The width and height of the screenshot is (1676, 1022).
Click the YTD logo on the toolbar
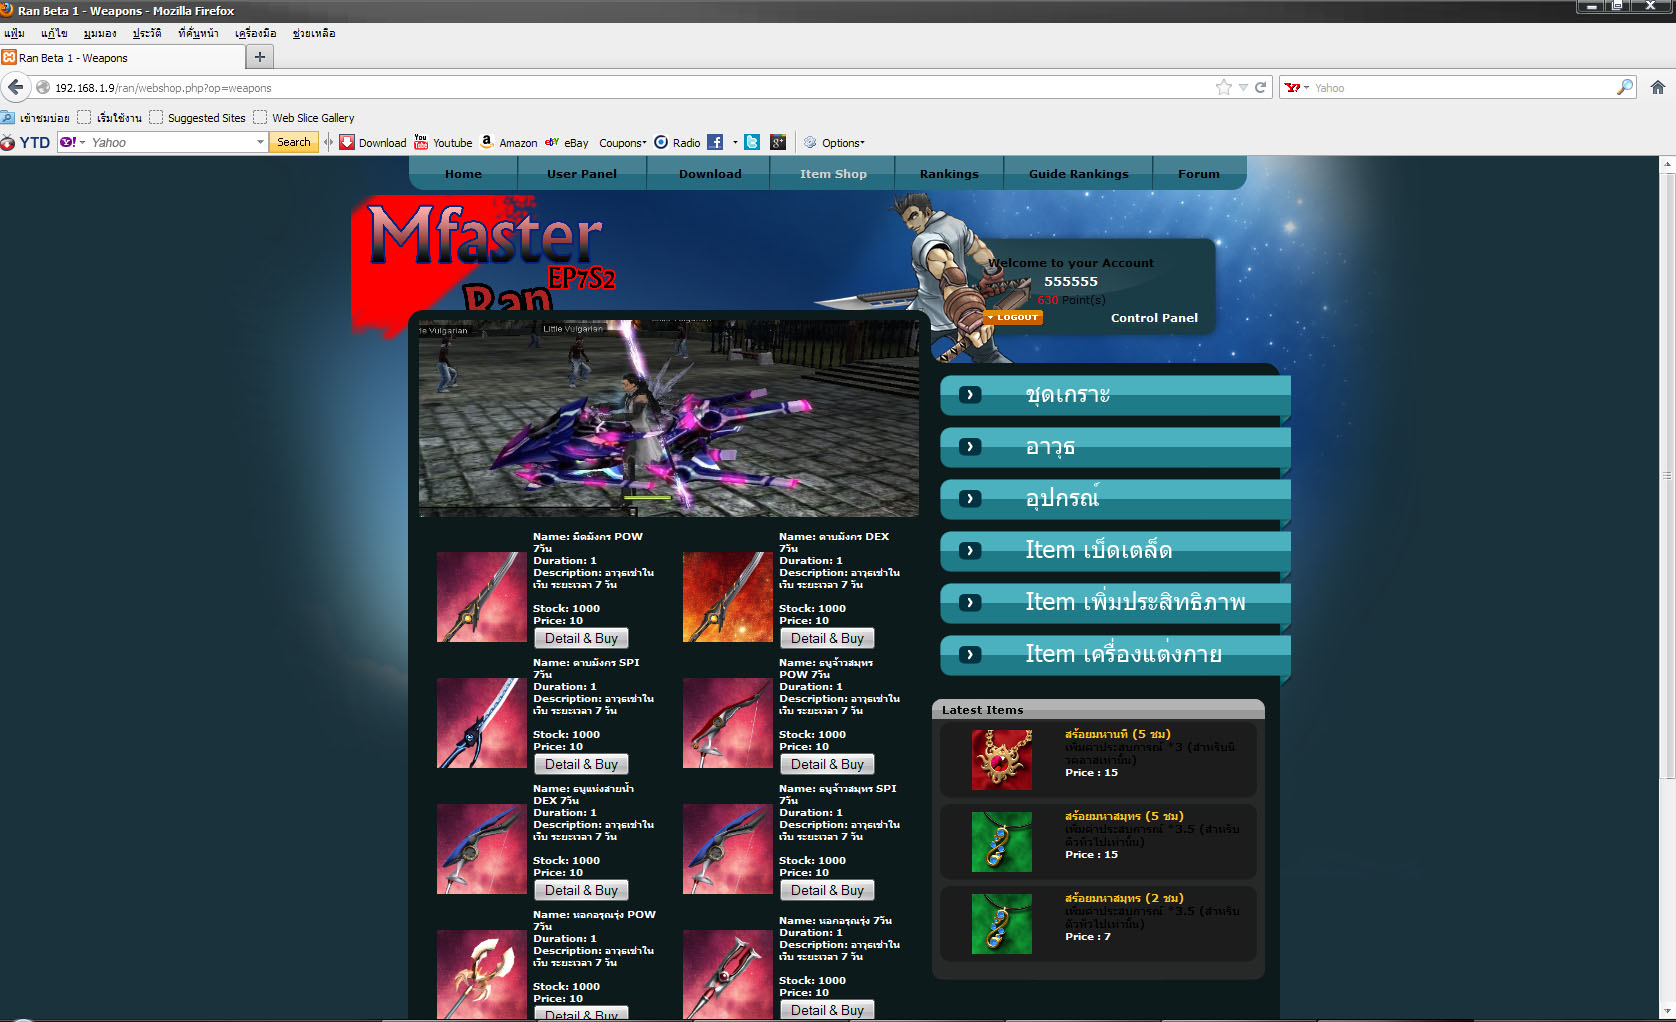26,142
